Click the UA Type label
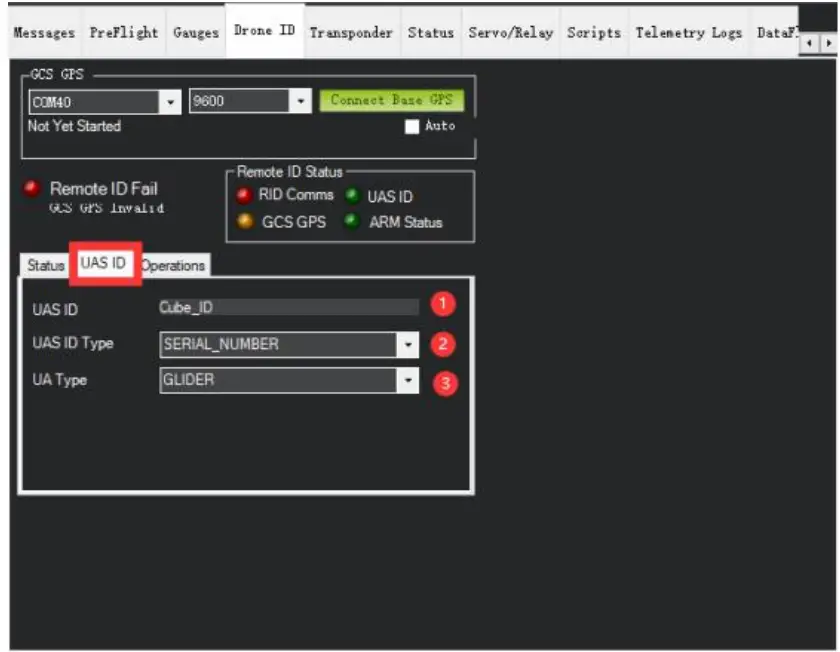Image resolution: width=840 pixels, height=652 pixels. coord(59,380)
